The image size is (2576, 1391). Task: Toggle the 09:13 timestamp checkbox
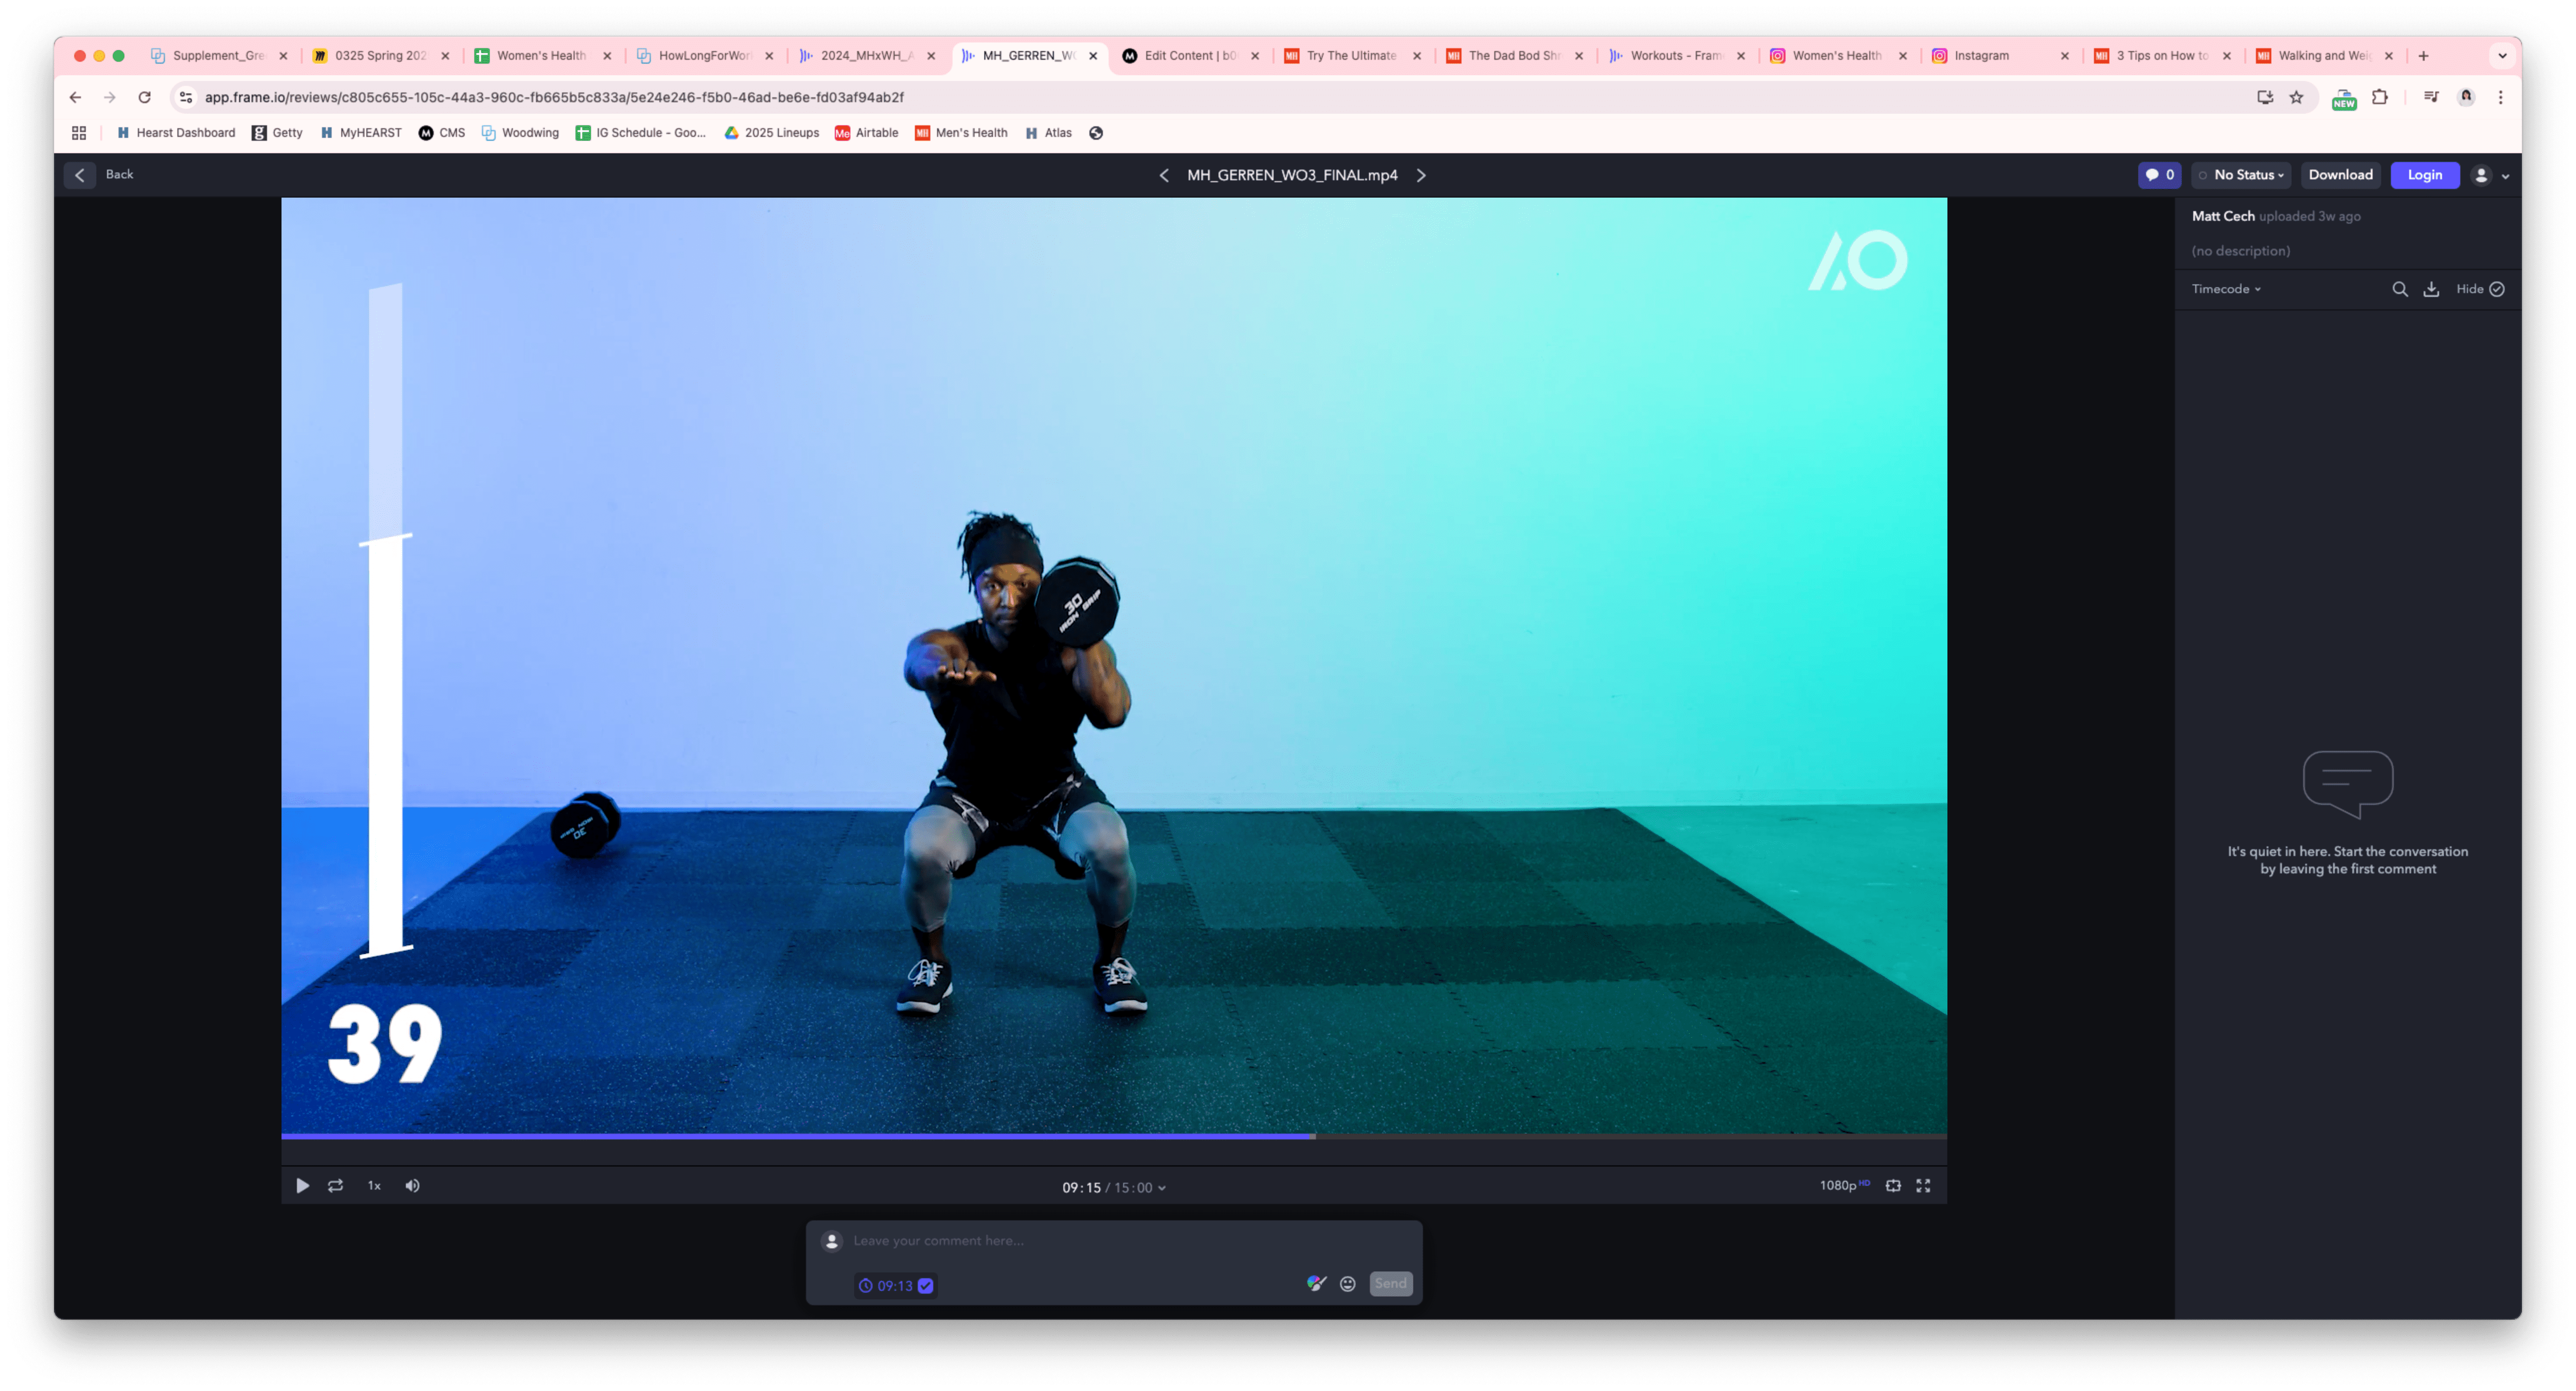pos(926,1286)
